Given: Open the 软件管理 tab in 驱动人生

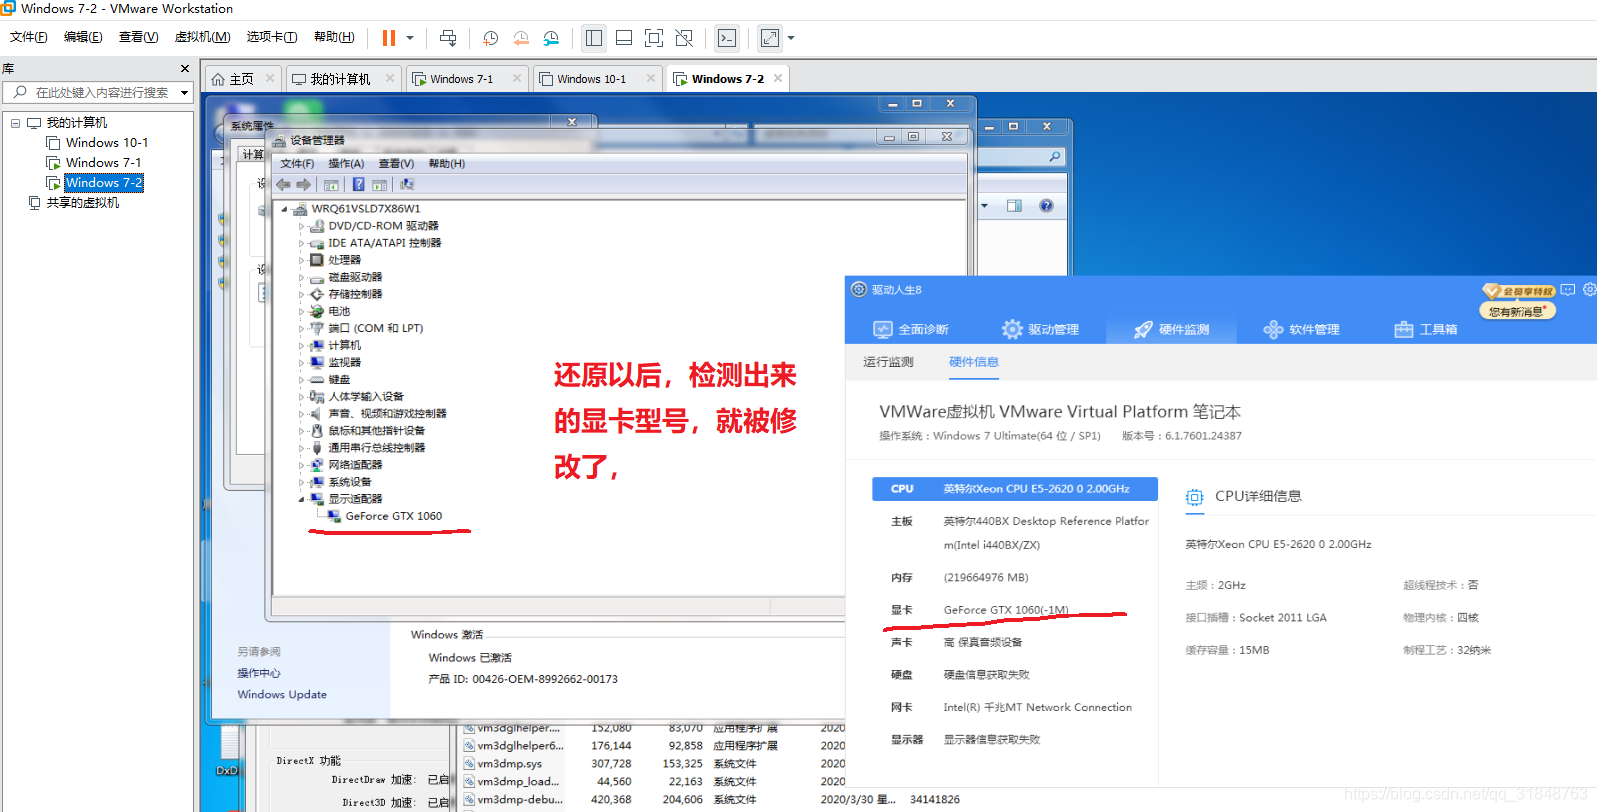Looking at the screenshot, I should click(1301, 329).
